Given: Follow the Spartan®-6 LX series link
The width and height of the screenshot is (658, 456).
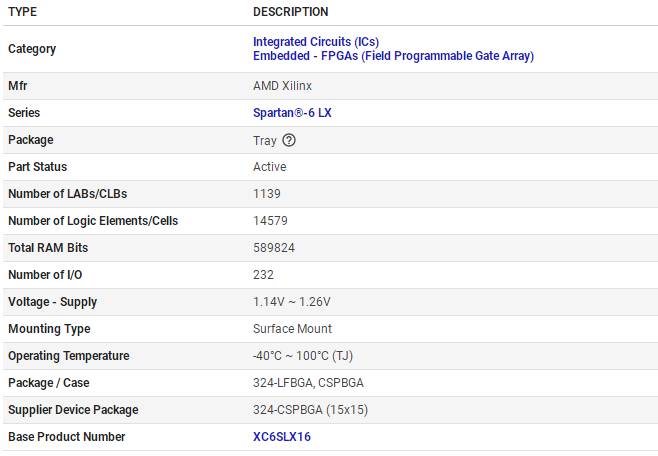Looking at the screenshot, I should (x=292, y=113).
